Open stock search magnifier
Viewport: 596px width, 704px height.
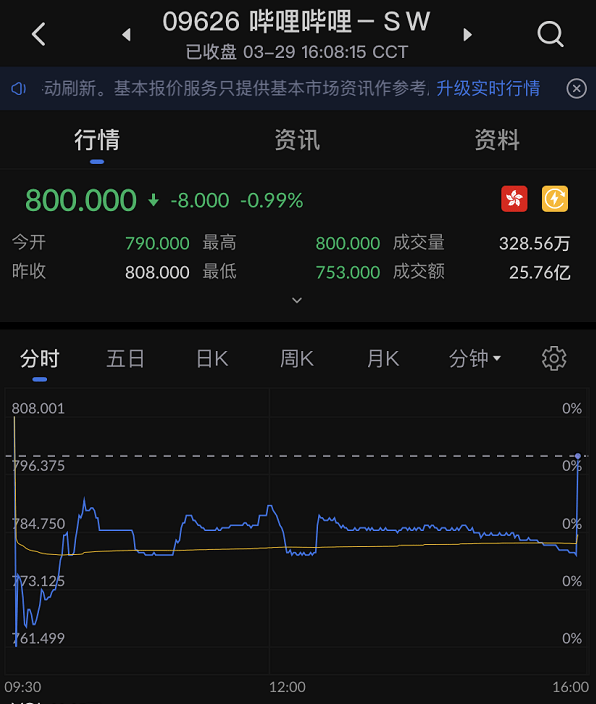click(550, 34)
